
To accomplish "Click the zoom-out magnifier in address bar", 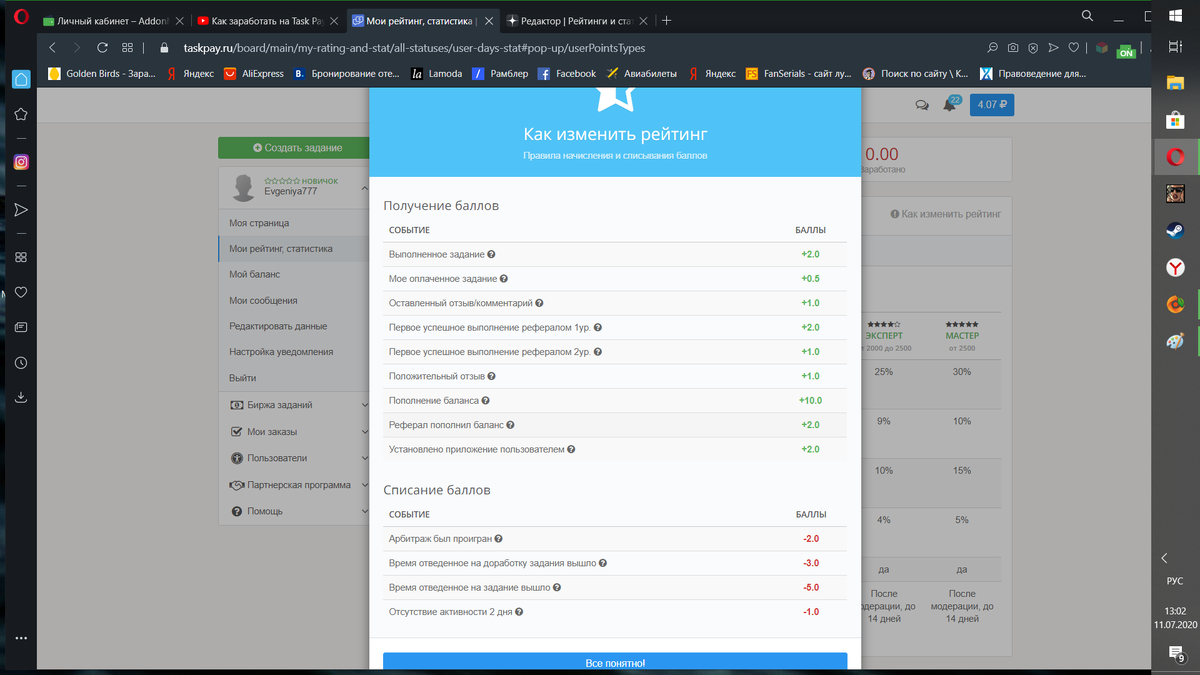I will click(x=992, y=47).
